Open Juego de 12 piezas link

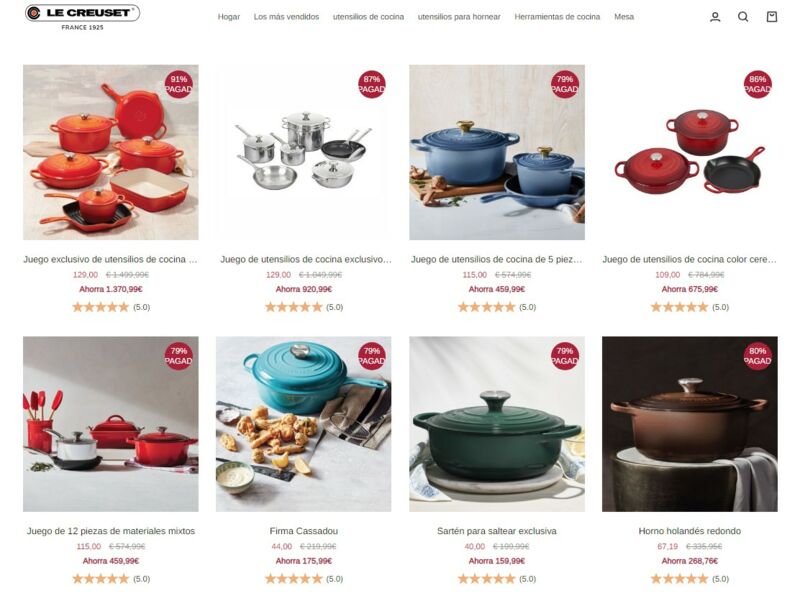[111, 531]
